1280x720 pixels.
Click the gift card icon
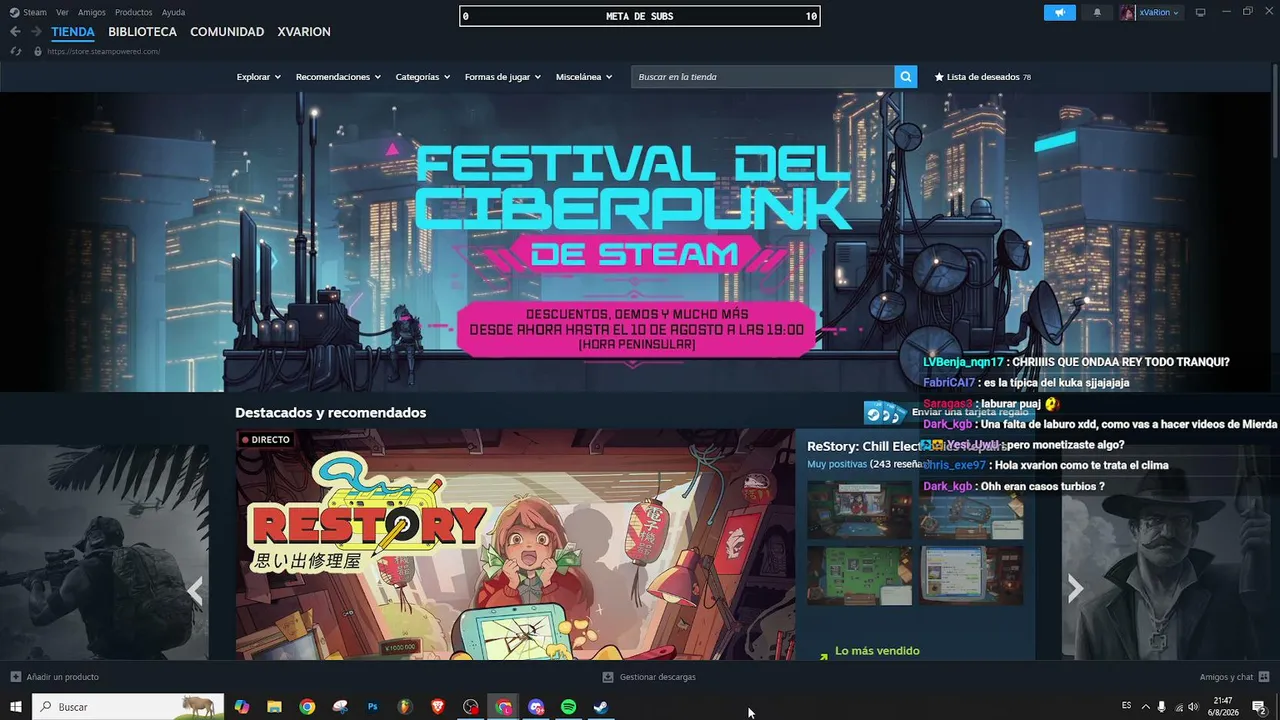(x=884, y=412)
